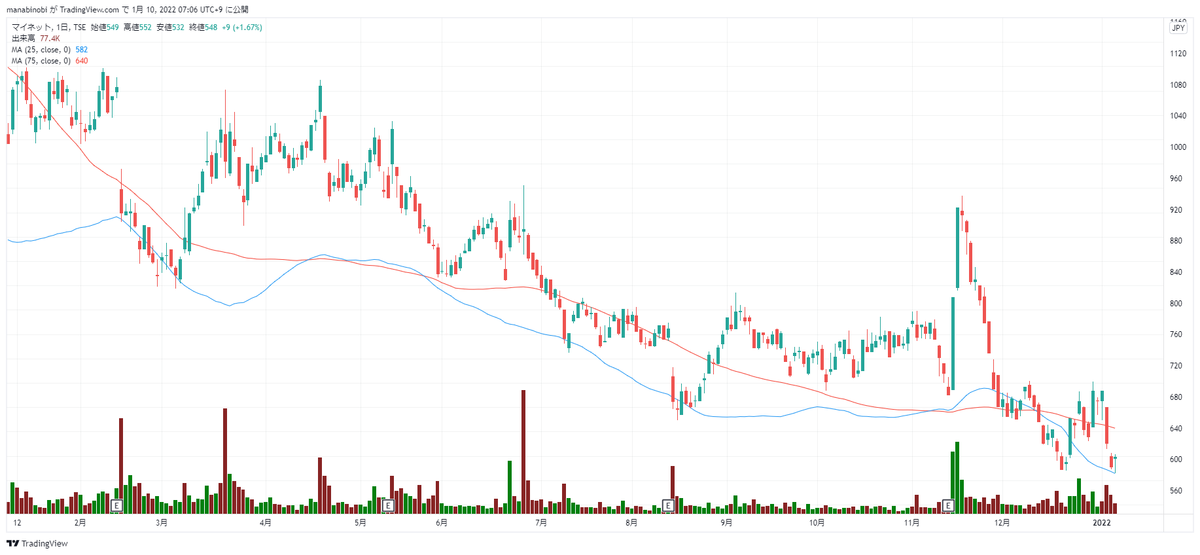Select the MA (25, close, 0) indicator legend
This screenshot has height=555, width=1200.
pos(40,50)
